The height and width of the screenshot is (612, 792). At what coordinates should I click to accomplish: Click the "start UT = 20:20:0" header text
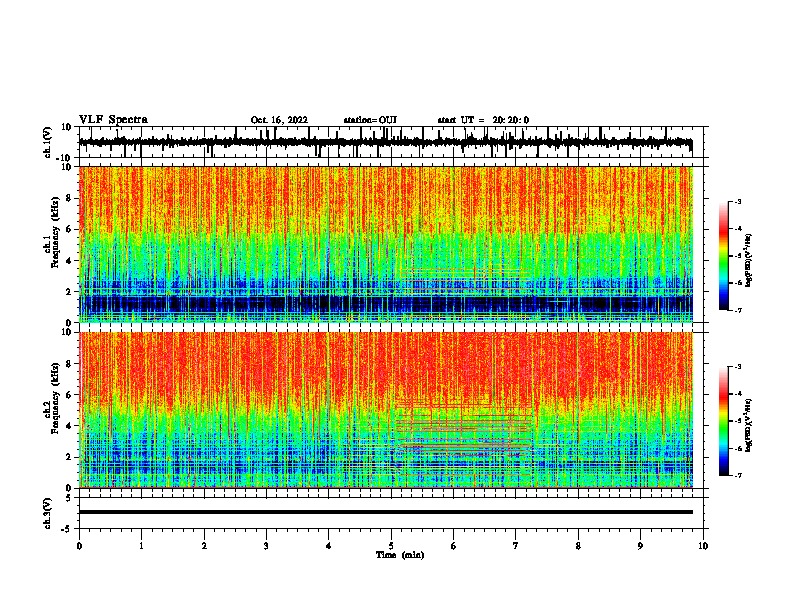[x=483, y=120]
